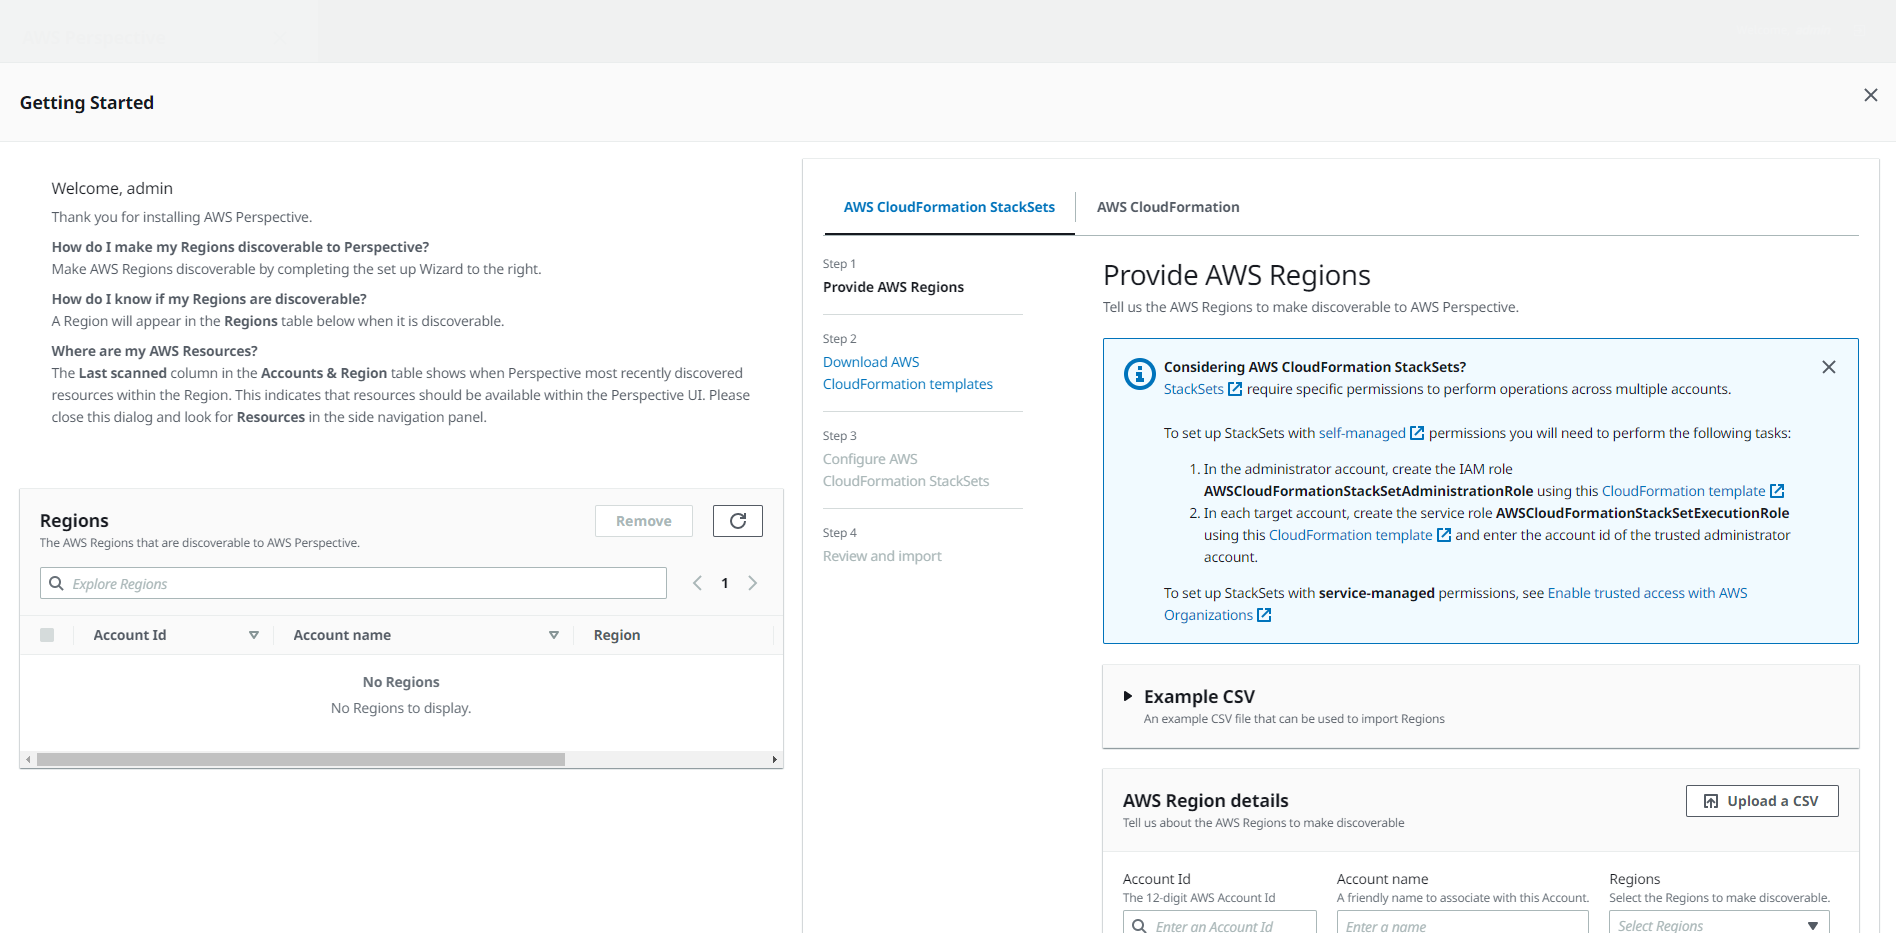
Task: Click the Remove button in Regions
Action: tap(644, 521)
